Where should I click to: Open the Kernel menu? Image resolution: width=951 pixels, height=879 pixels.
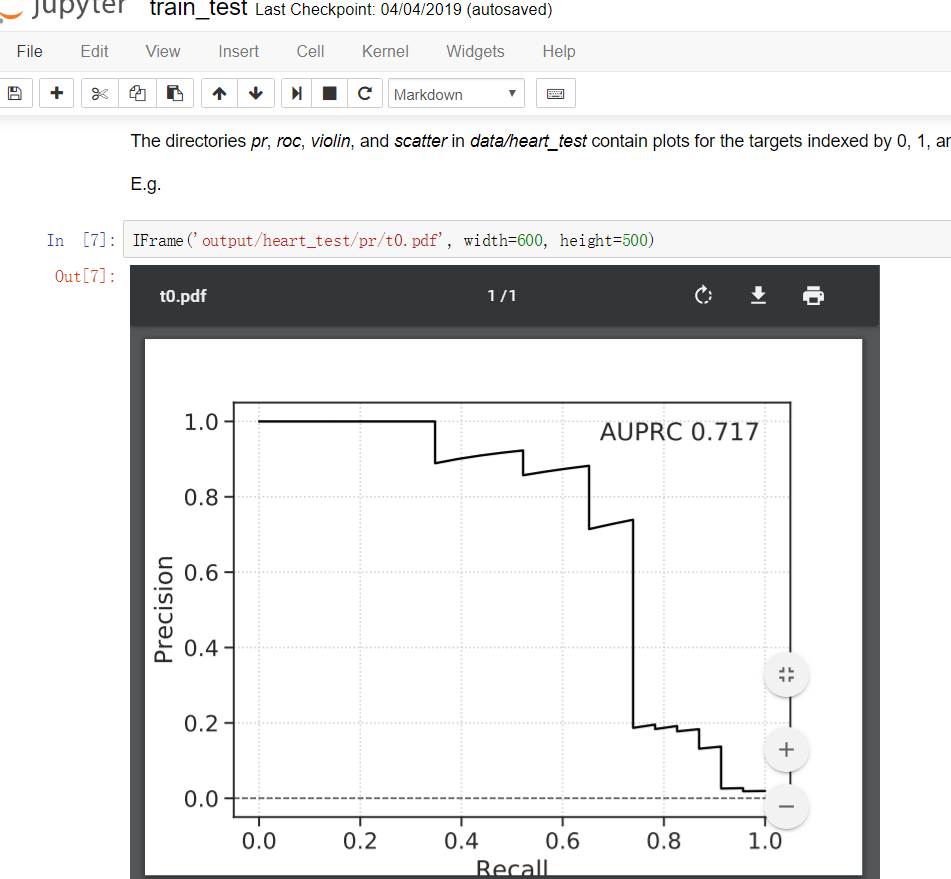385,51
